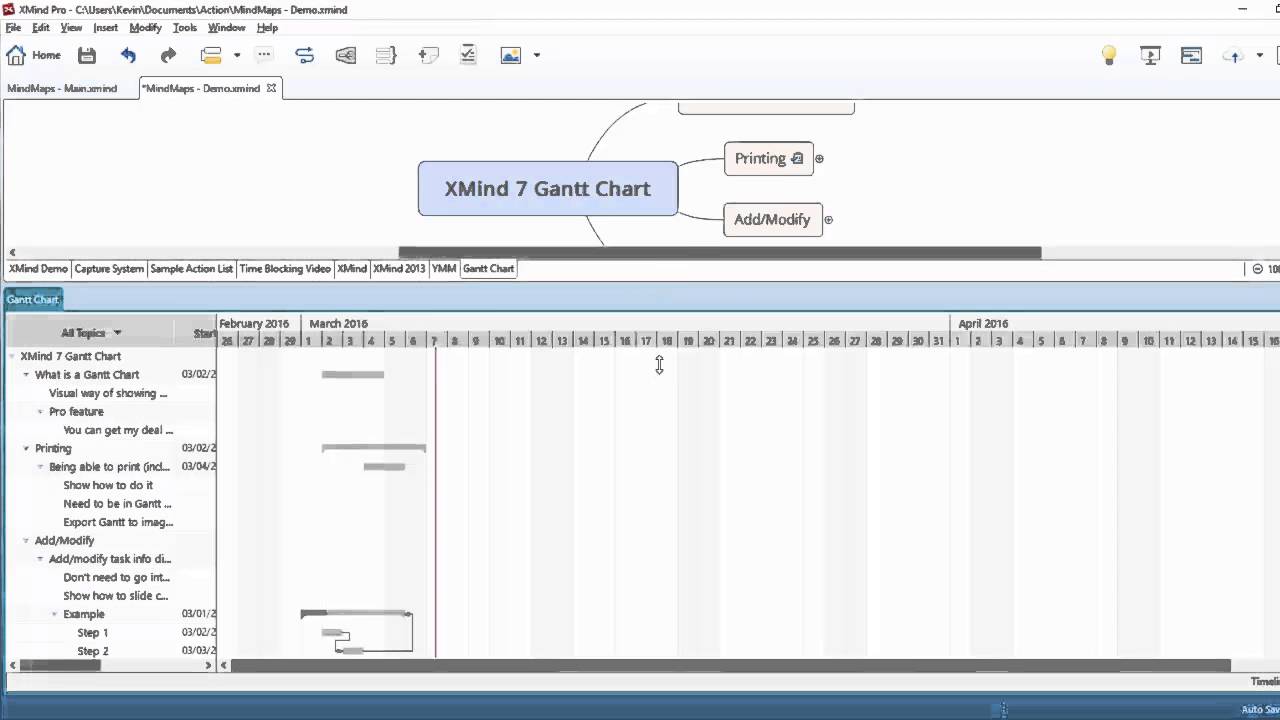Click the mind map horizontal scrollbar
The image size is (1280, 720).
[x=720, y=253]
